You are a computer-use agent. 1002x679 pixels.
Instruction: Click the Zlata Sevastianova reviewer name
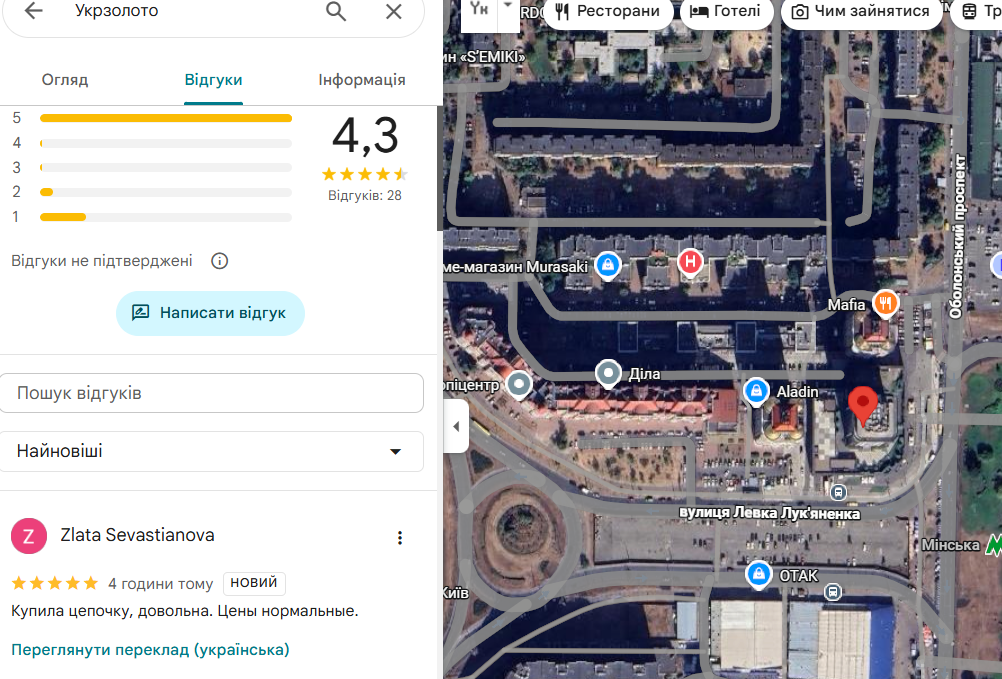pos(137,535)
